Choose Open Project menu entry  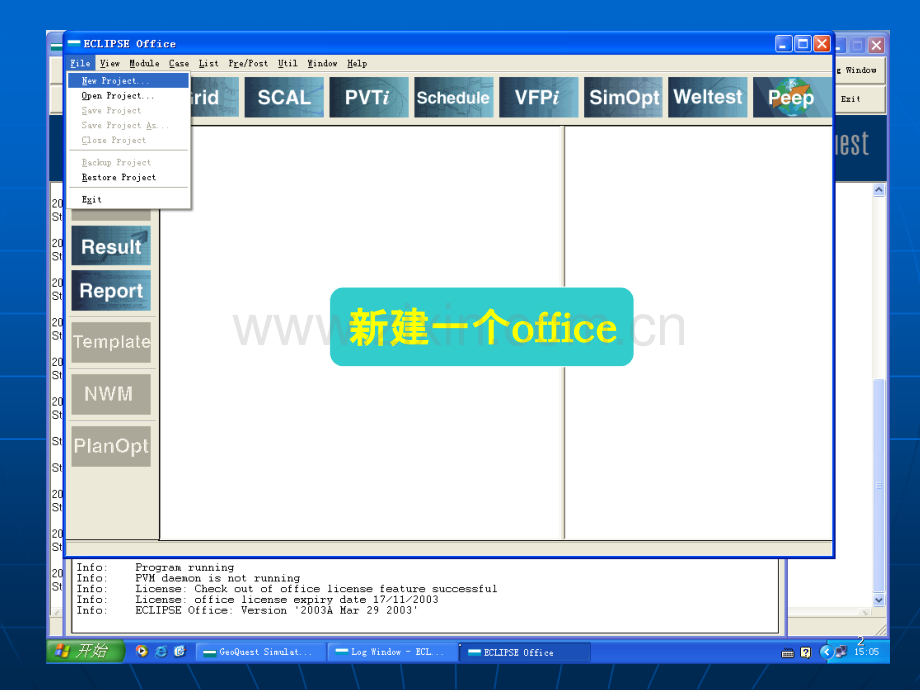point(128,96)
